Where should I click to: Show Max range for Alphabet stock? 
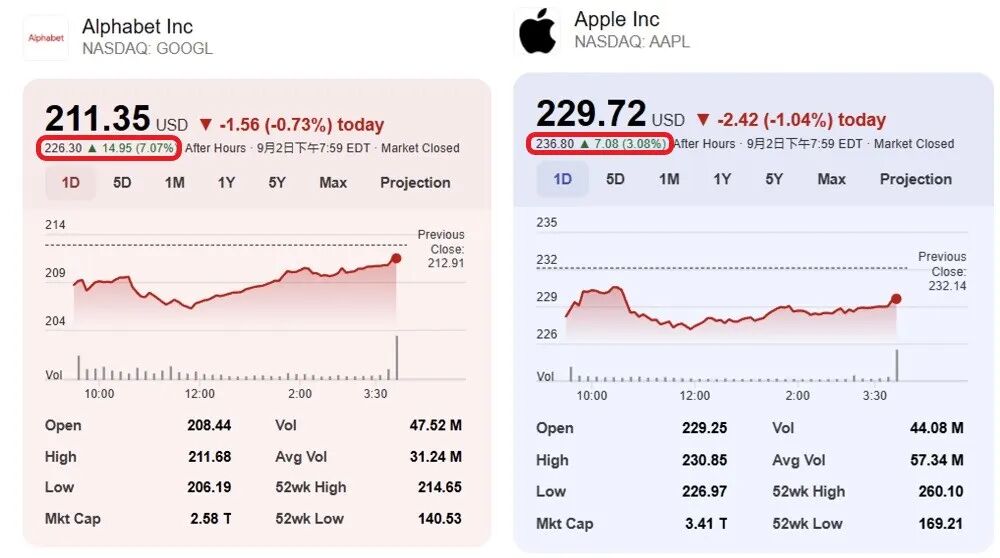[333, 183]
